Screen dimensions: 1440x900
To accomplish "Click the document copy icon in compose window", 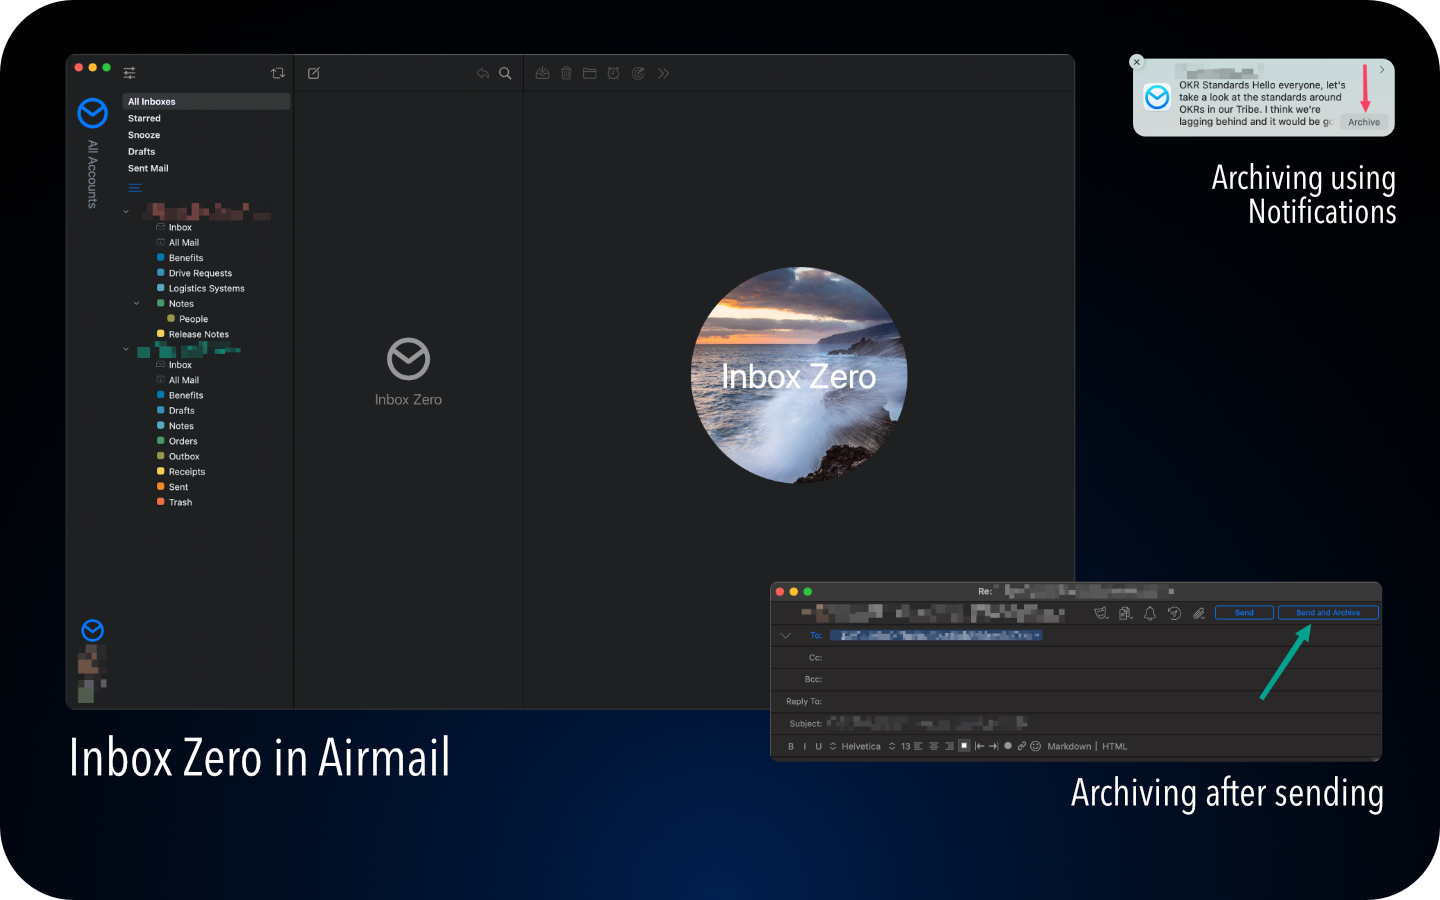I will [x=1125, y=613].
